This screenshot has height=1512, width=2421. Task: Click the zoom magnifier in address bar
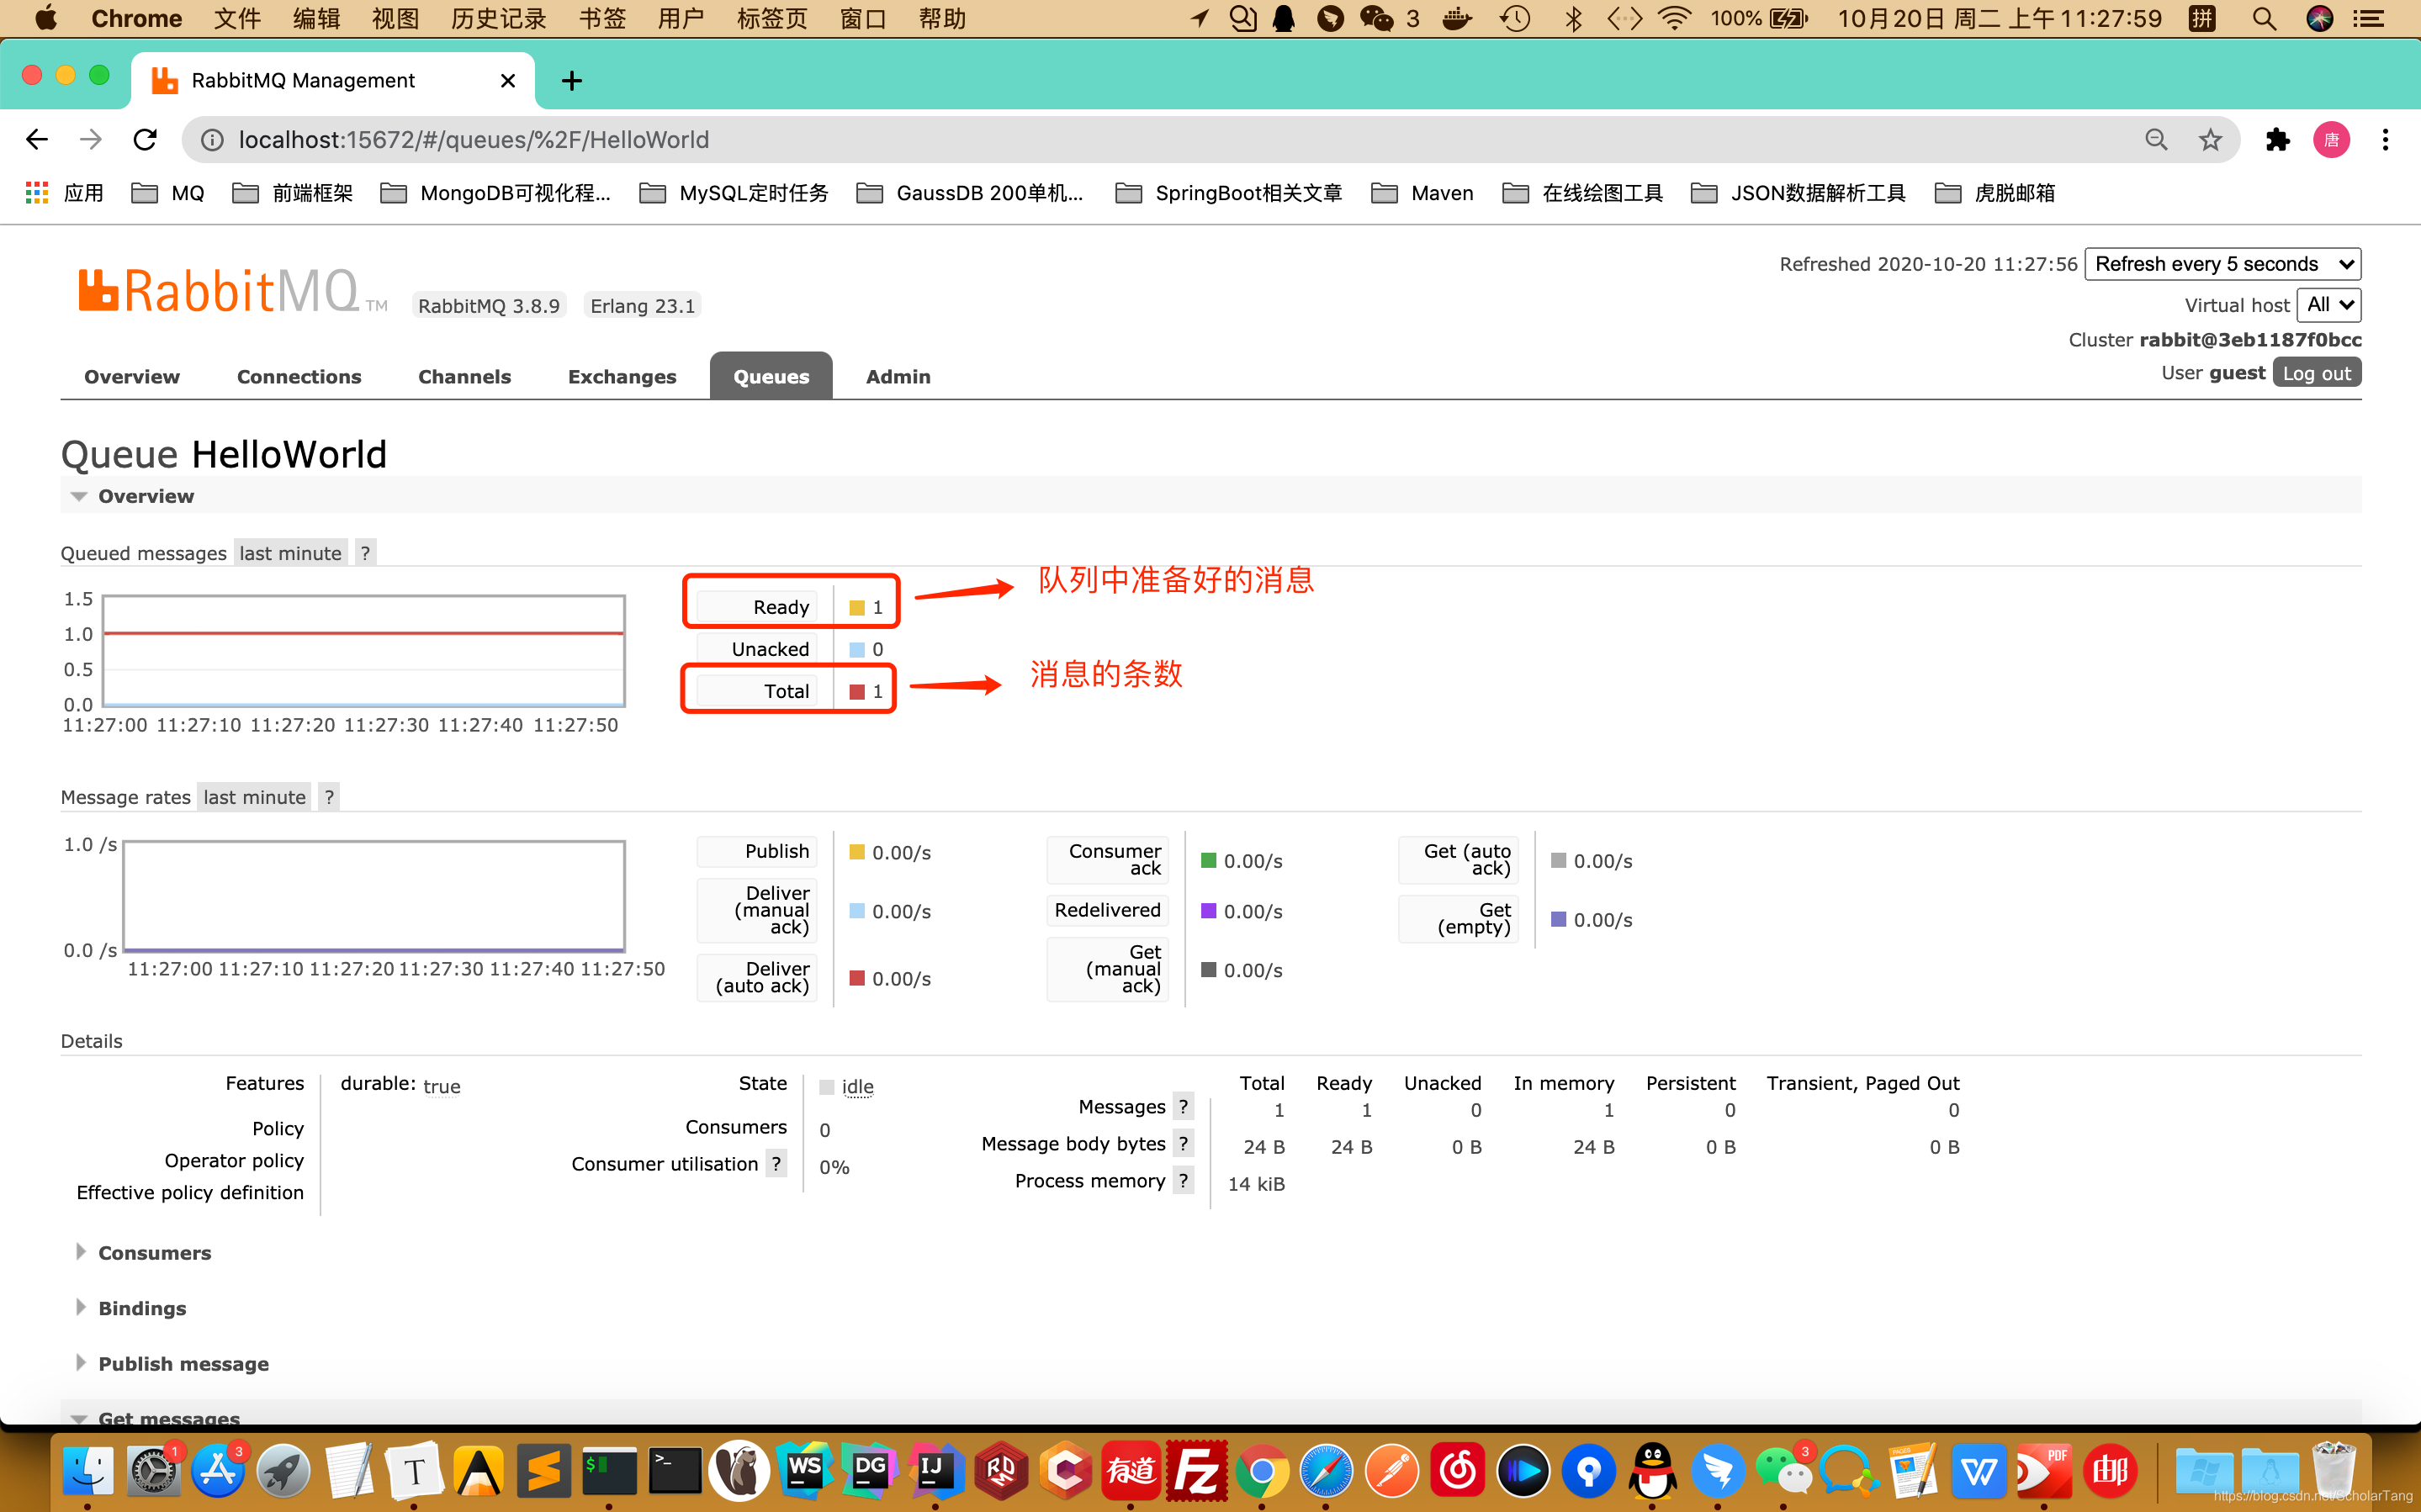coord(2156,140)
